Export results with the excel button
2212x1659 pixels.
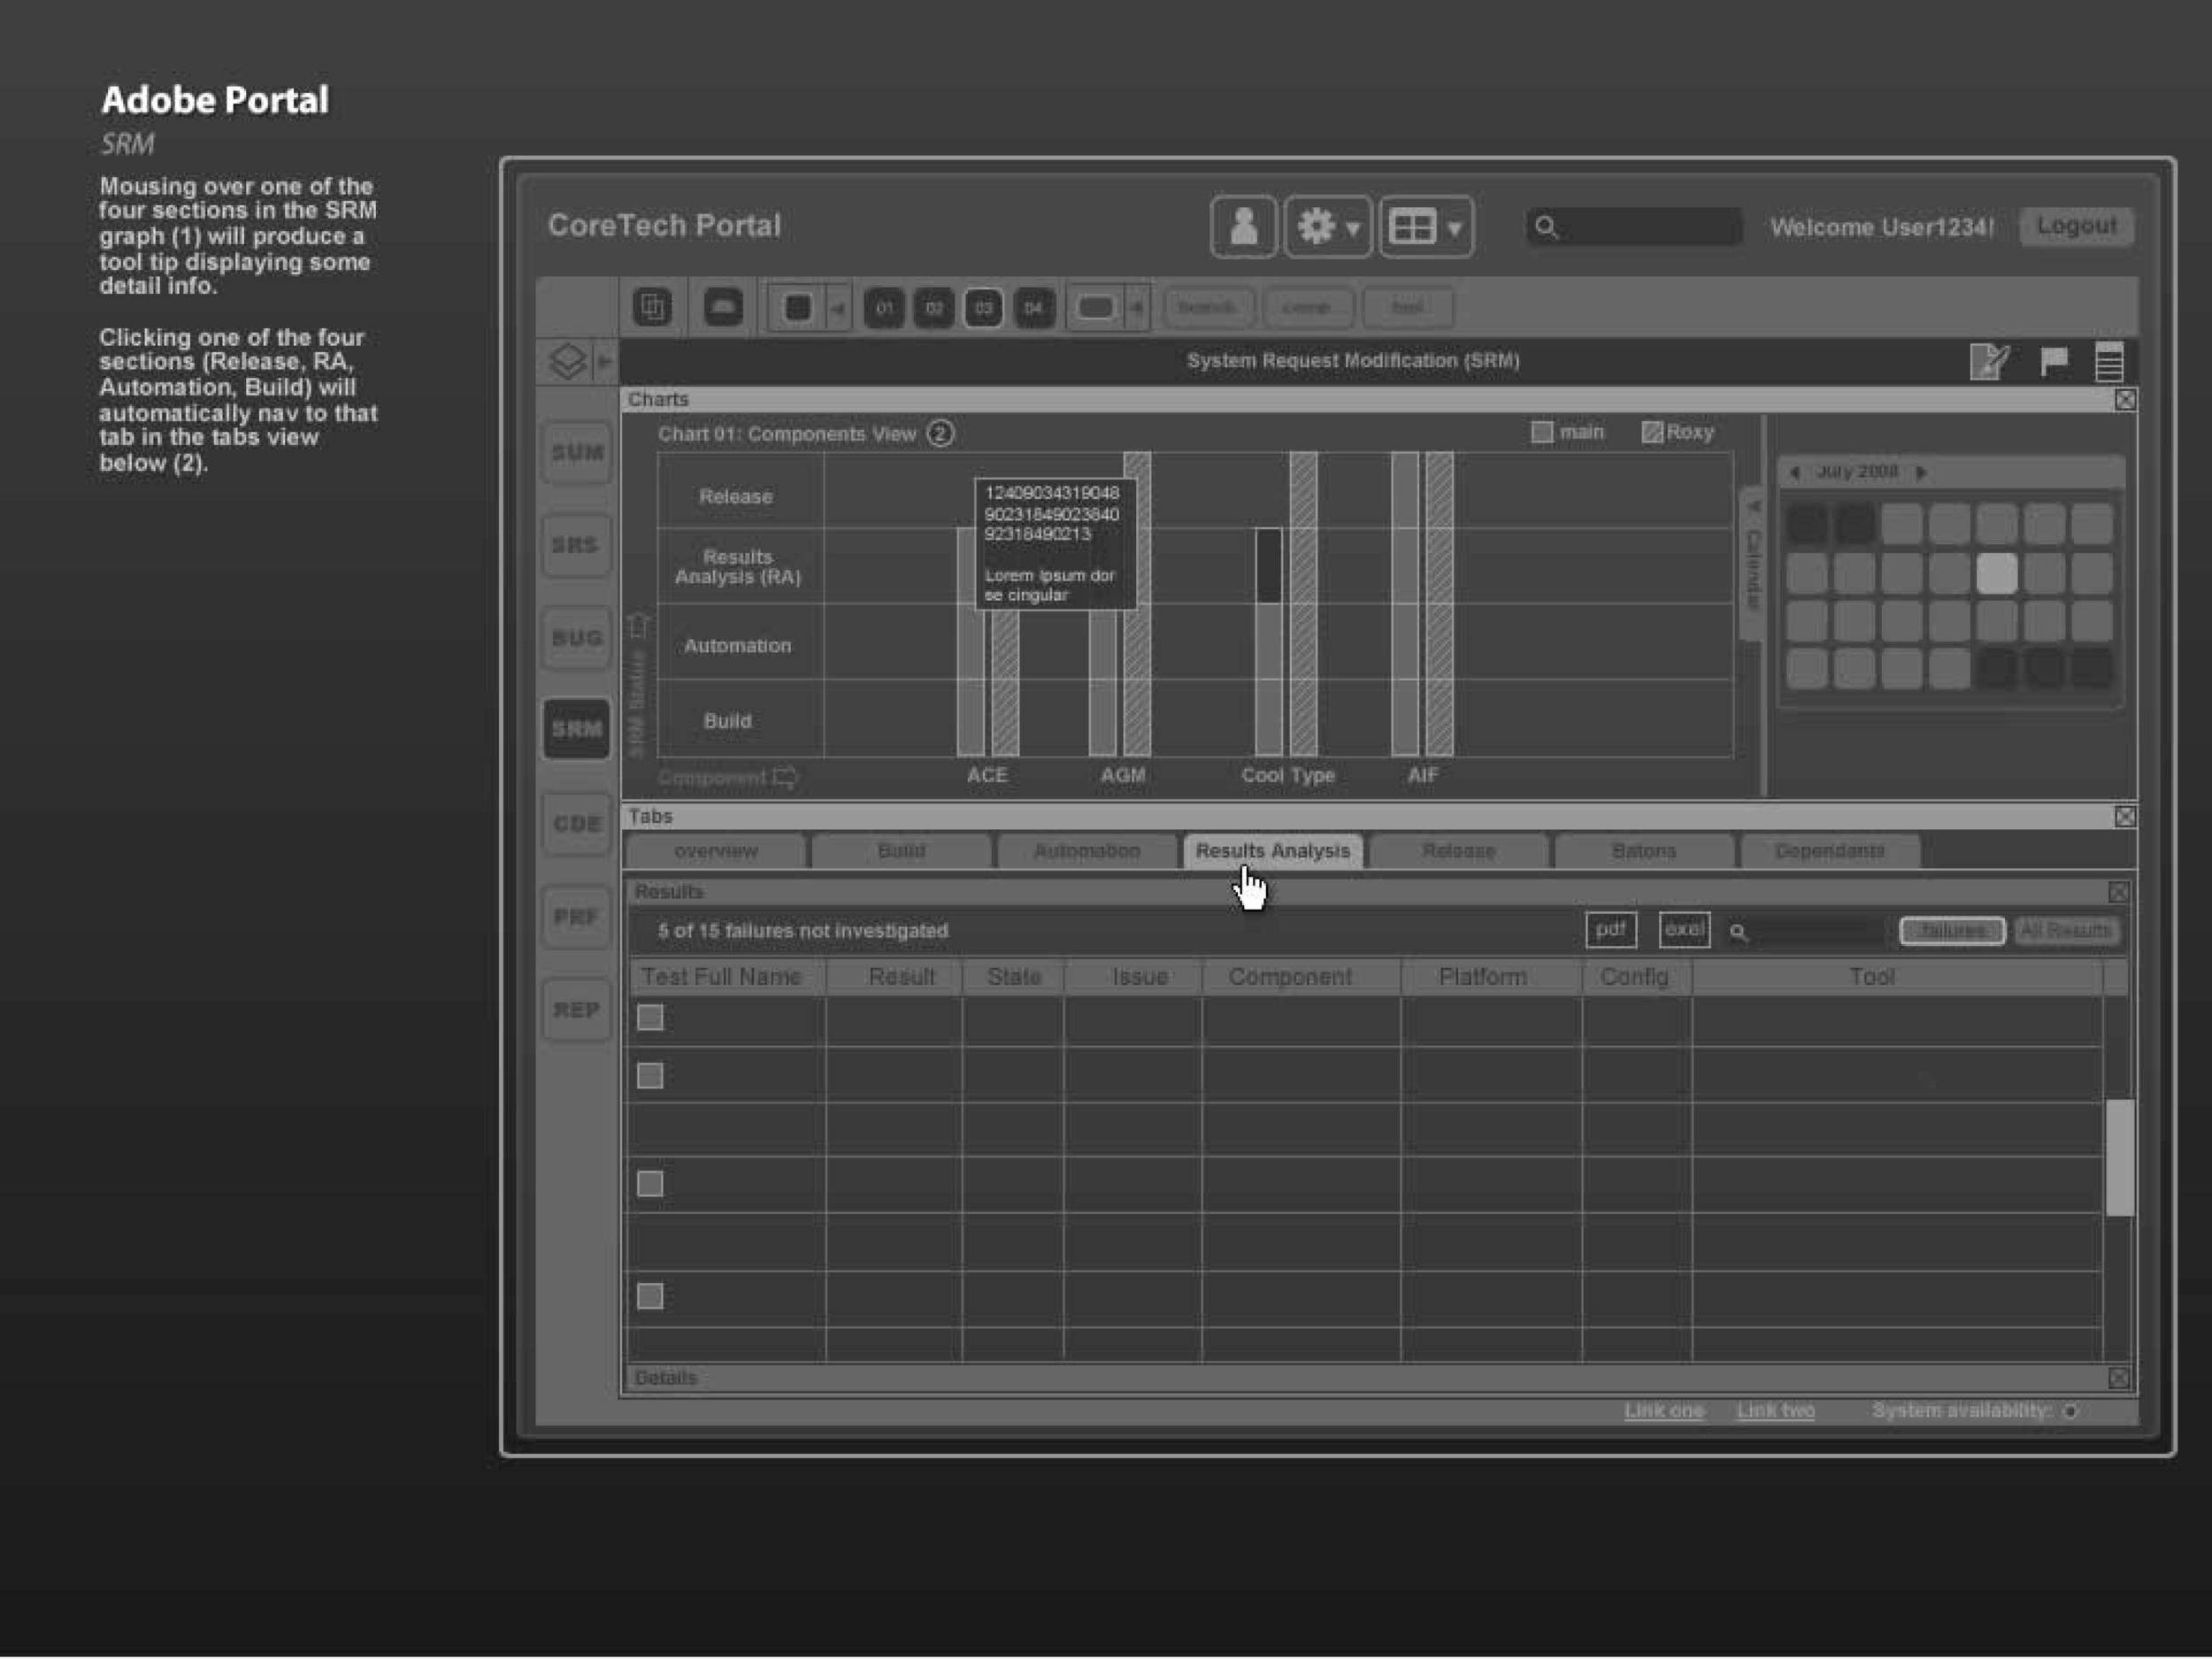(1685, 930)
